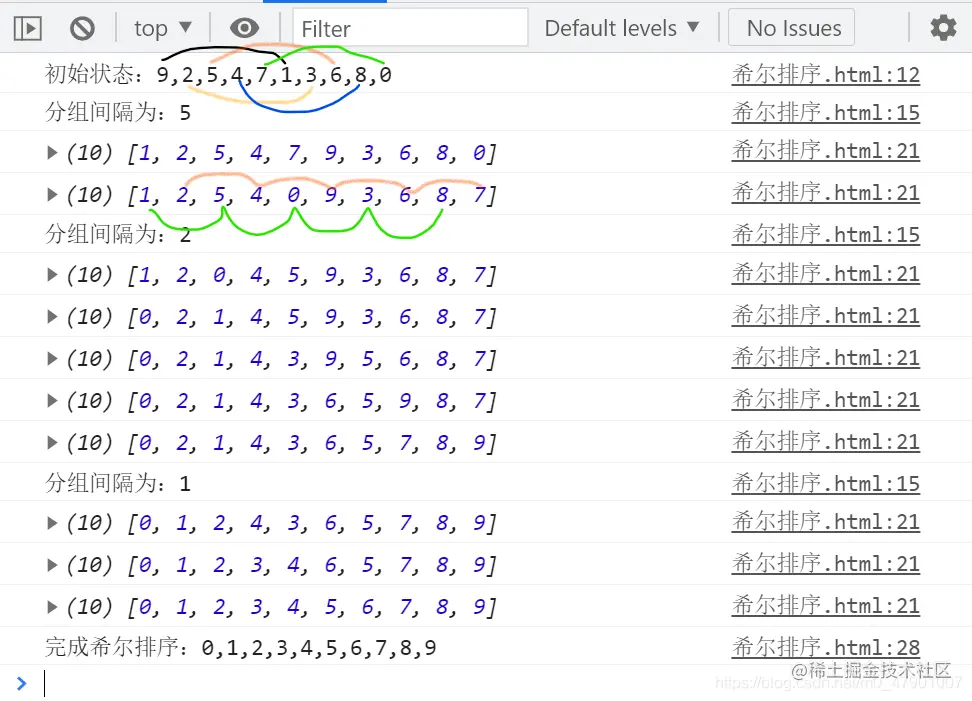Click the No Issues button

793,29
